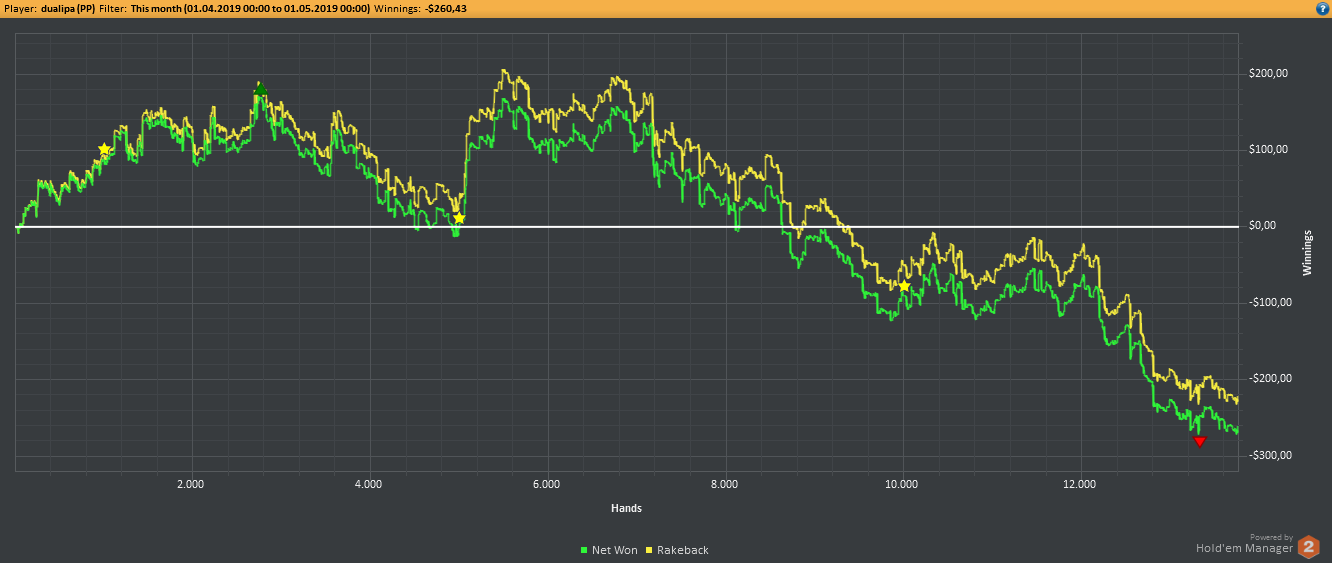Click the 6.000 hands axis label
Screen dimensions: 1332x563
pyautogui.click(x=546, y=484)
